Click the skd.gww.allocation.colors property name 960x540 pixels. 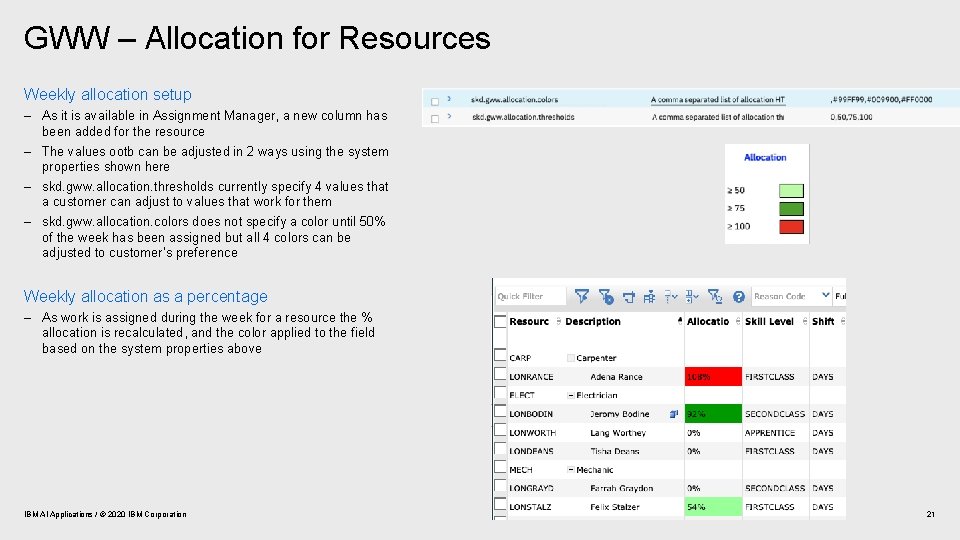pyautogui.click(x=514, y=99)
